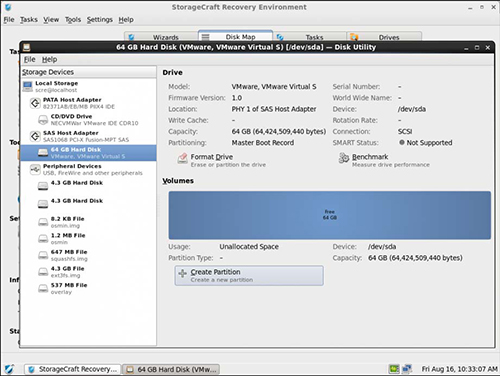
Task: Click the network system tray icon
Action: [407, 369]
